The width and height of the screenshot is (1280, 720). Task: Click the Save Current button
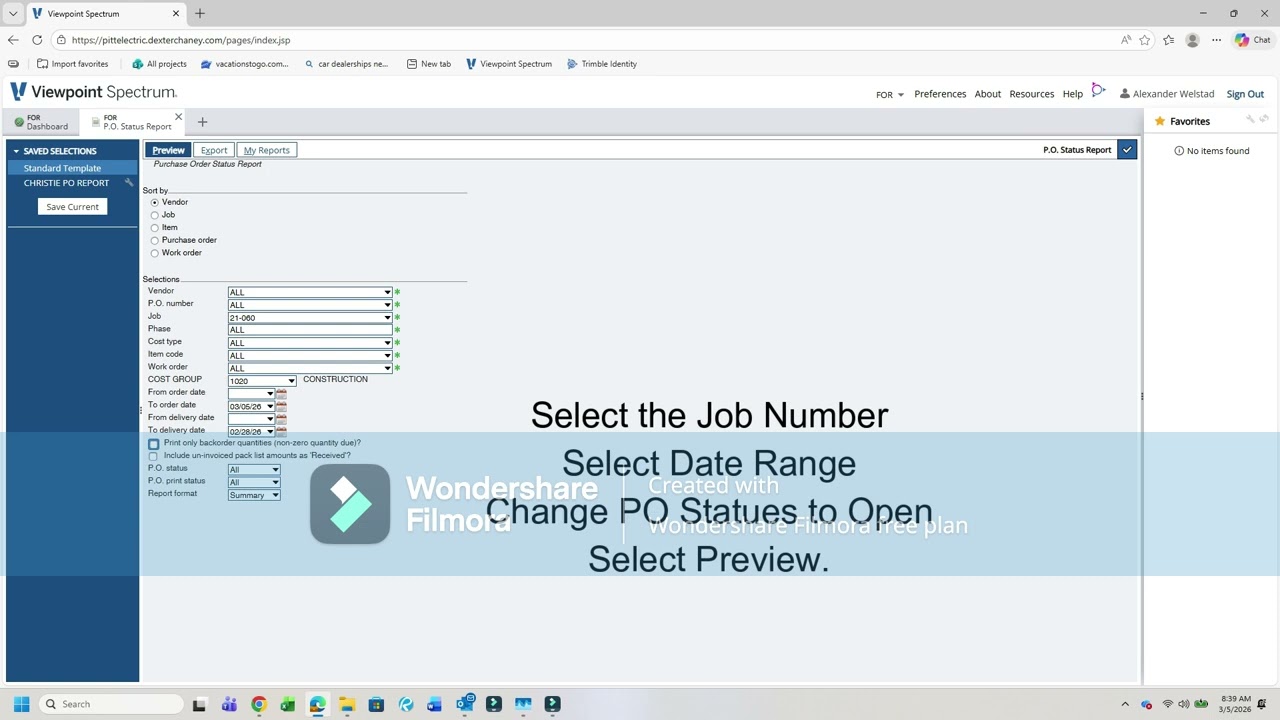click(72, 206)
